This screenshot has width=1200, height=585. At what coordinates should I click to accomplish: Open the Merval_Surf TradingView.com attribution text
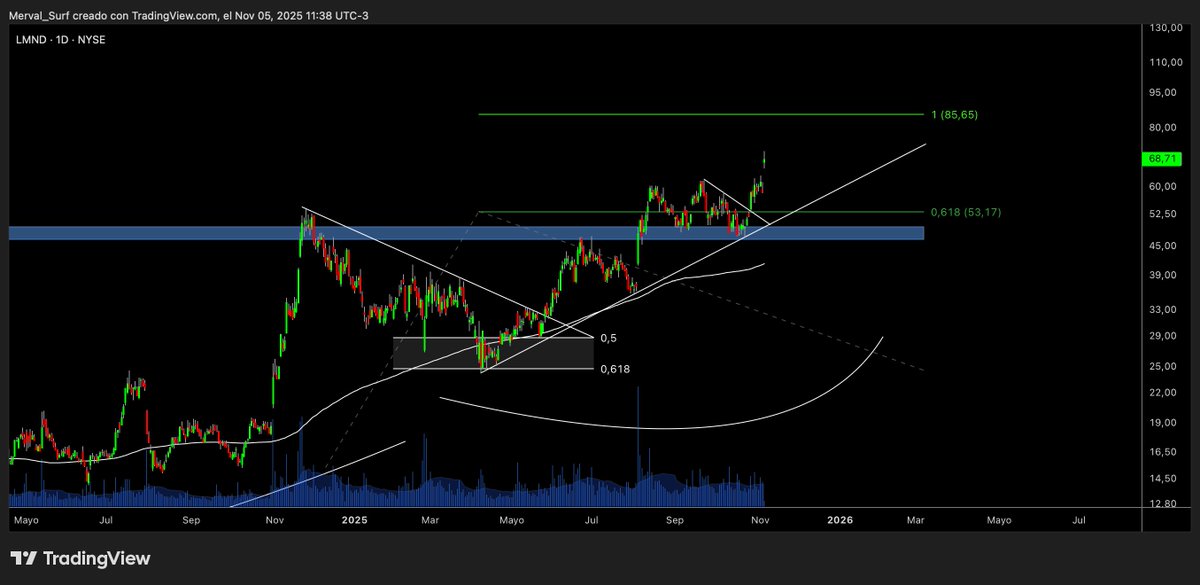pyautogui.click(x=187, y=15)
